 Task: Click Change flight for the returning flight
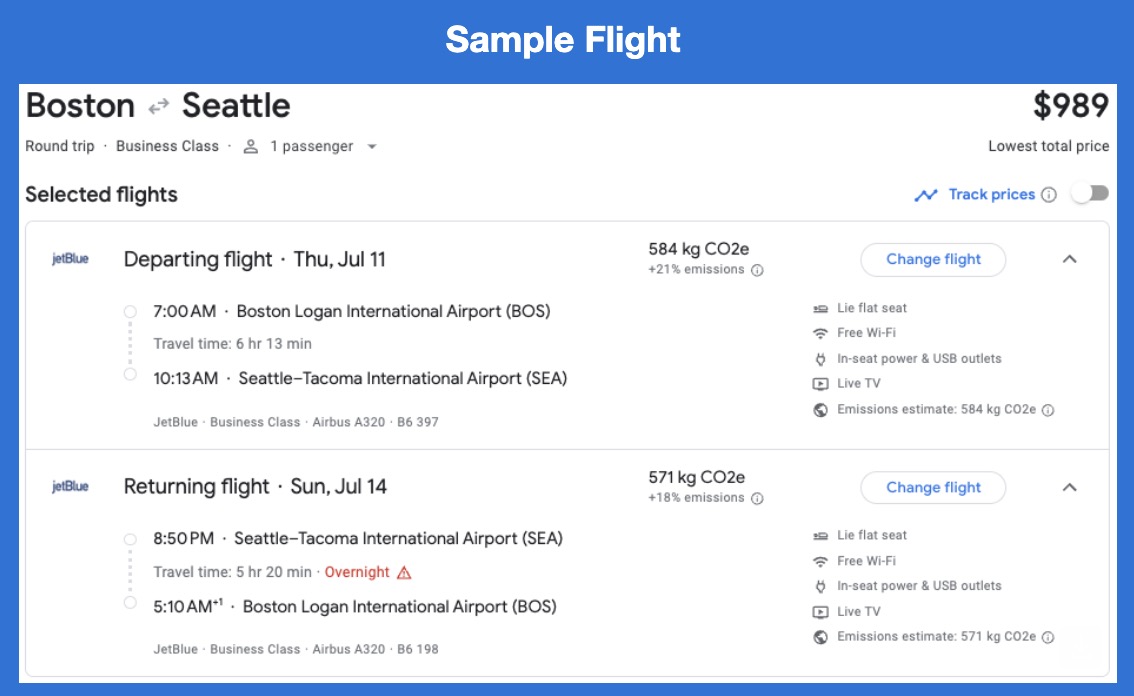click(932, 487)
